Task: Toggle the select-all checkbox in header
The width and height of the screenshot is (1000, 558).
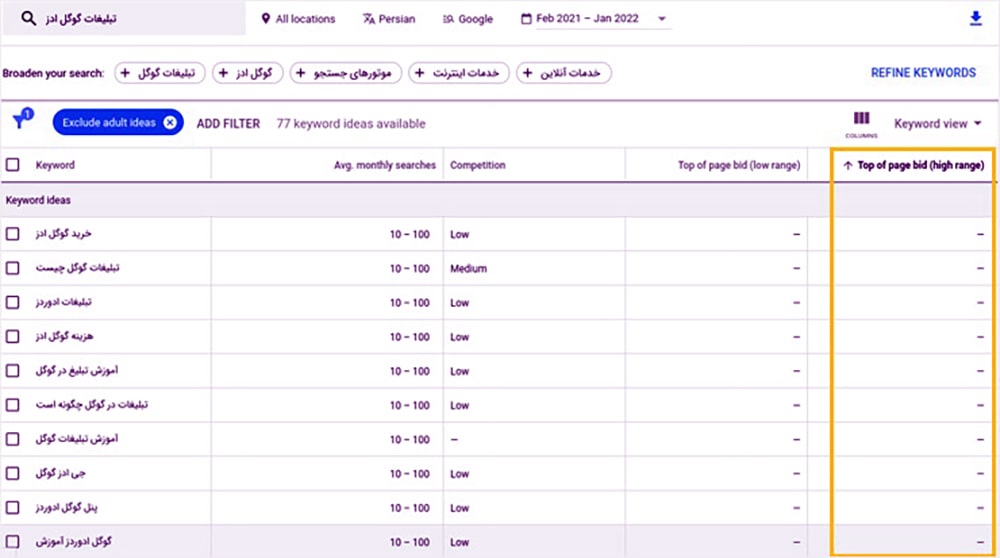Action: pos(13,165)
